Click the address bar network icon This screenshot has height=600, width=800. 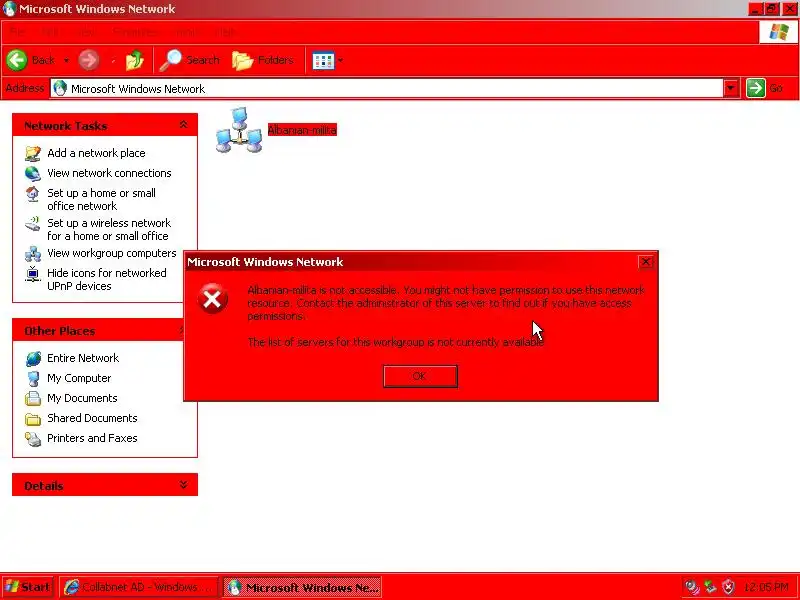tap(60, 88)
